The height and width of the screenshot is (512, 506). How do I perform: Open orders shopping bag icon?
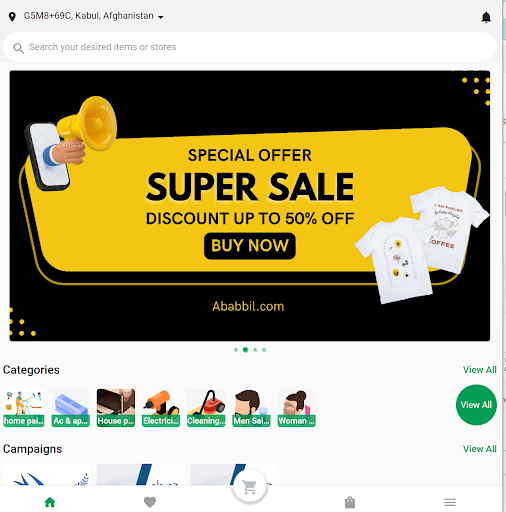(350, 502)
